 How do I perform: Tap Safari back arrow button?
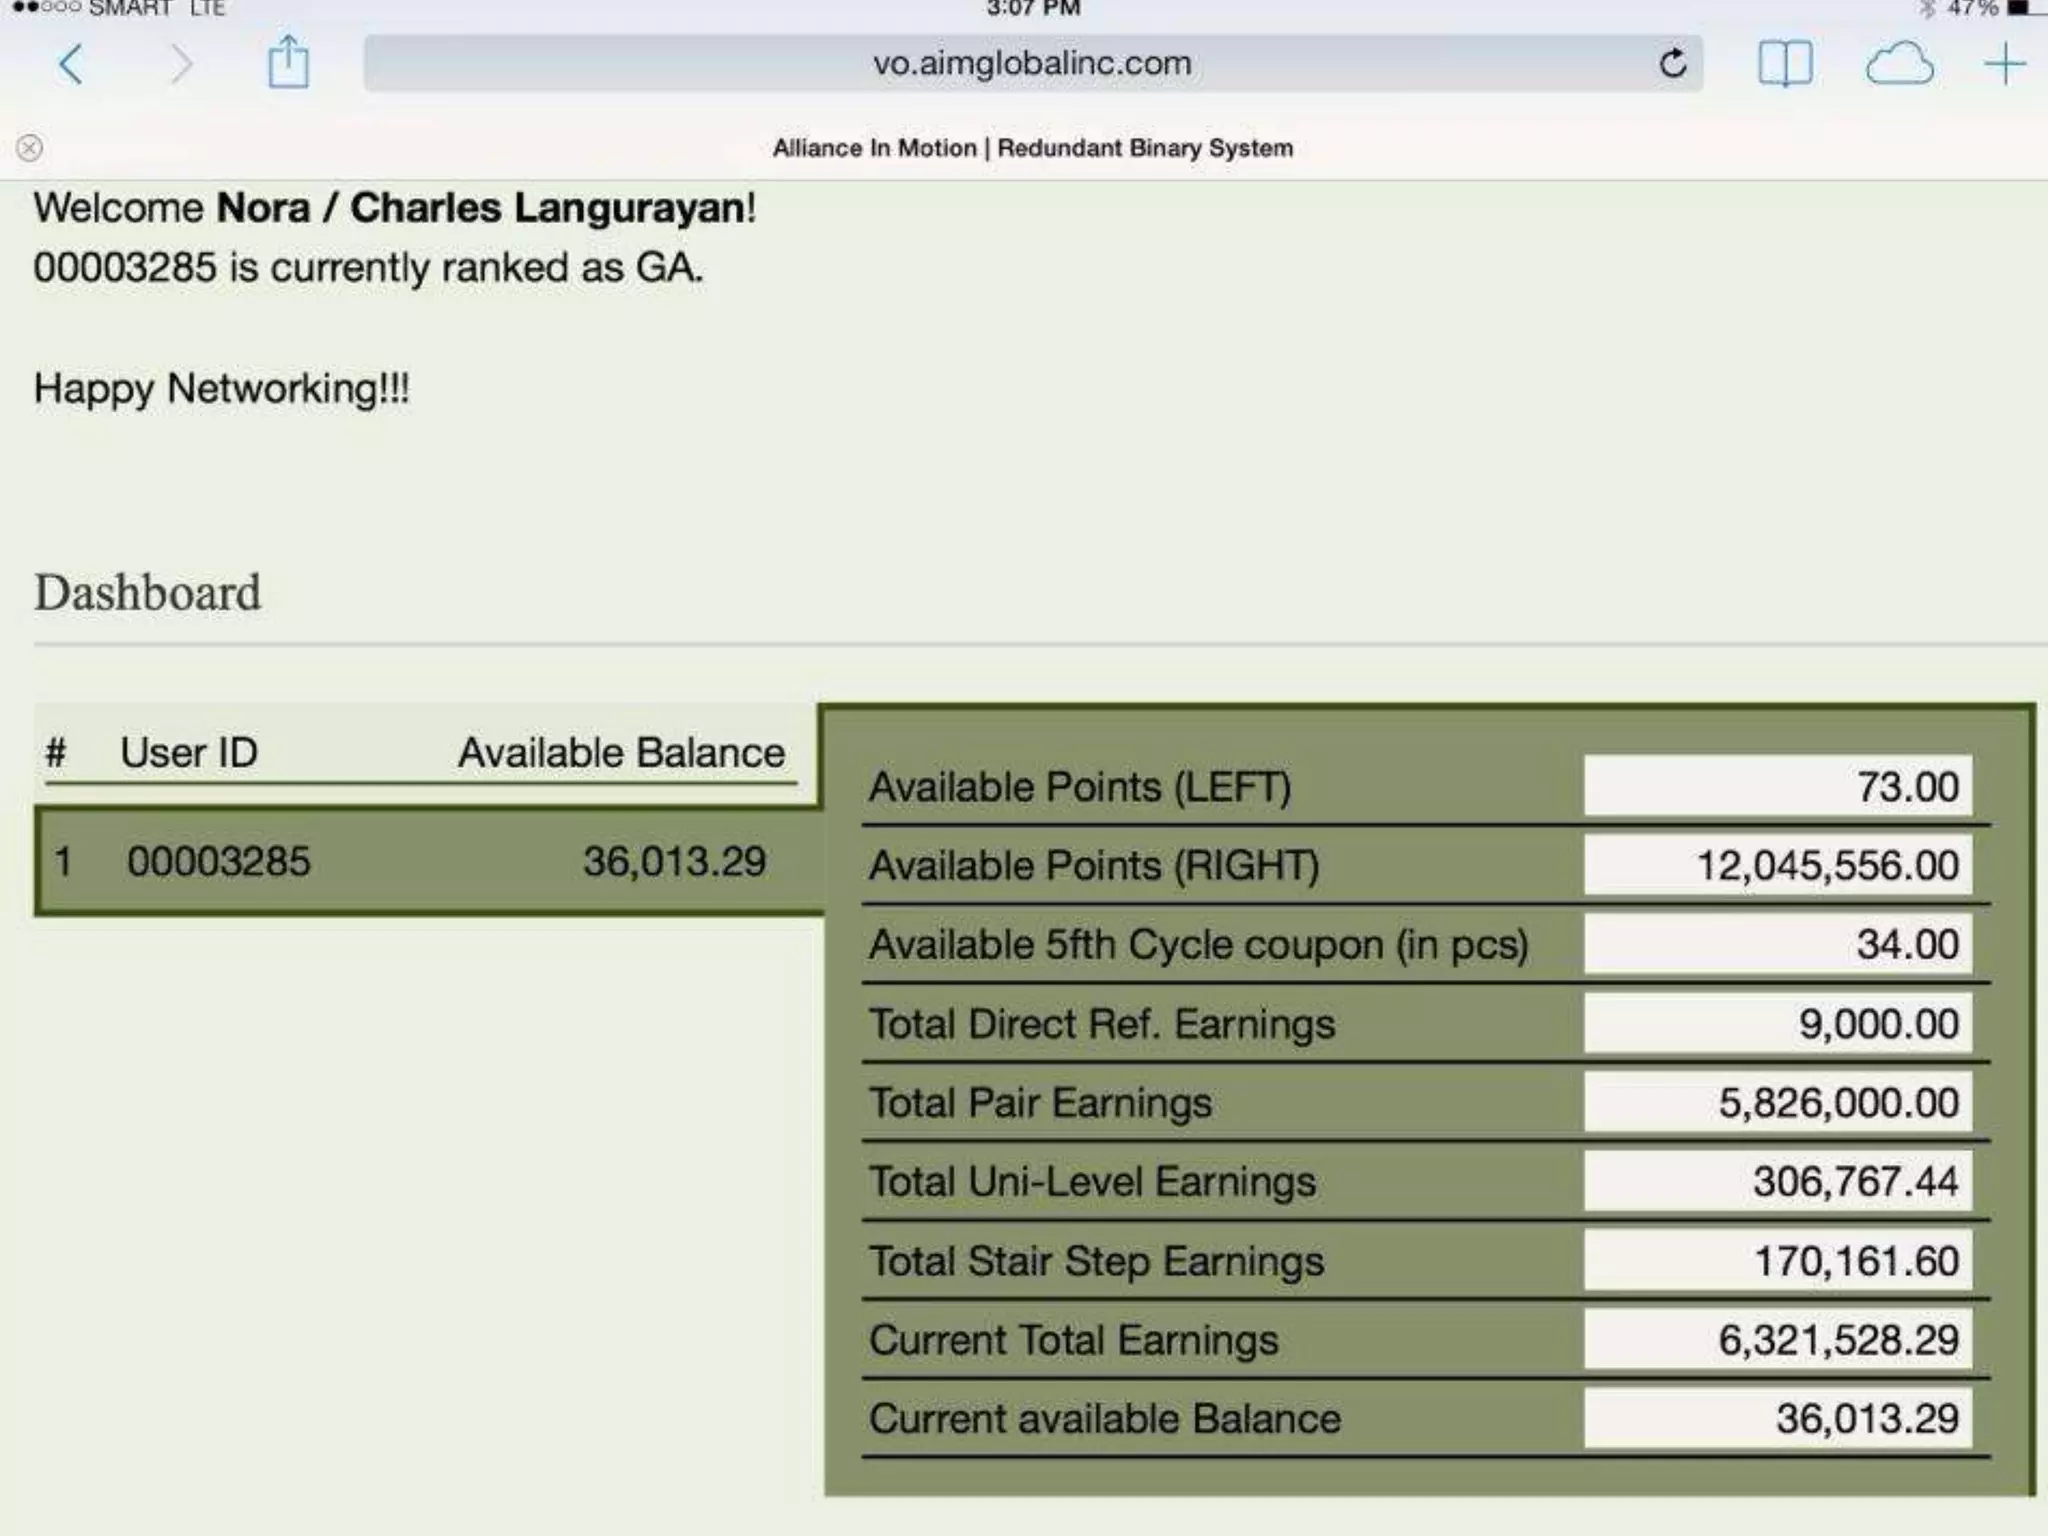point(71,65)
